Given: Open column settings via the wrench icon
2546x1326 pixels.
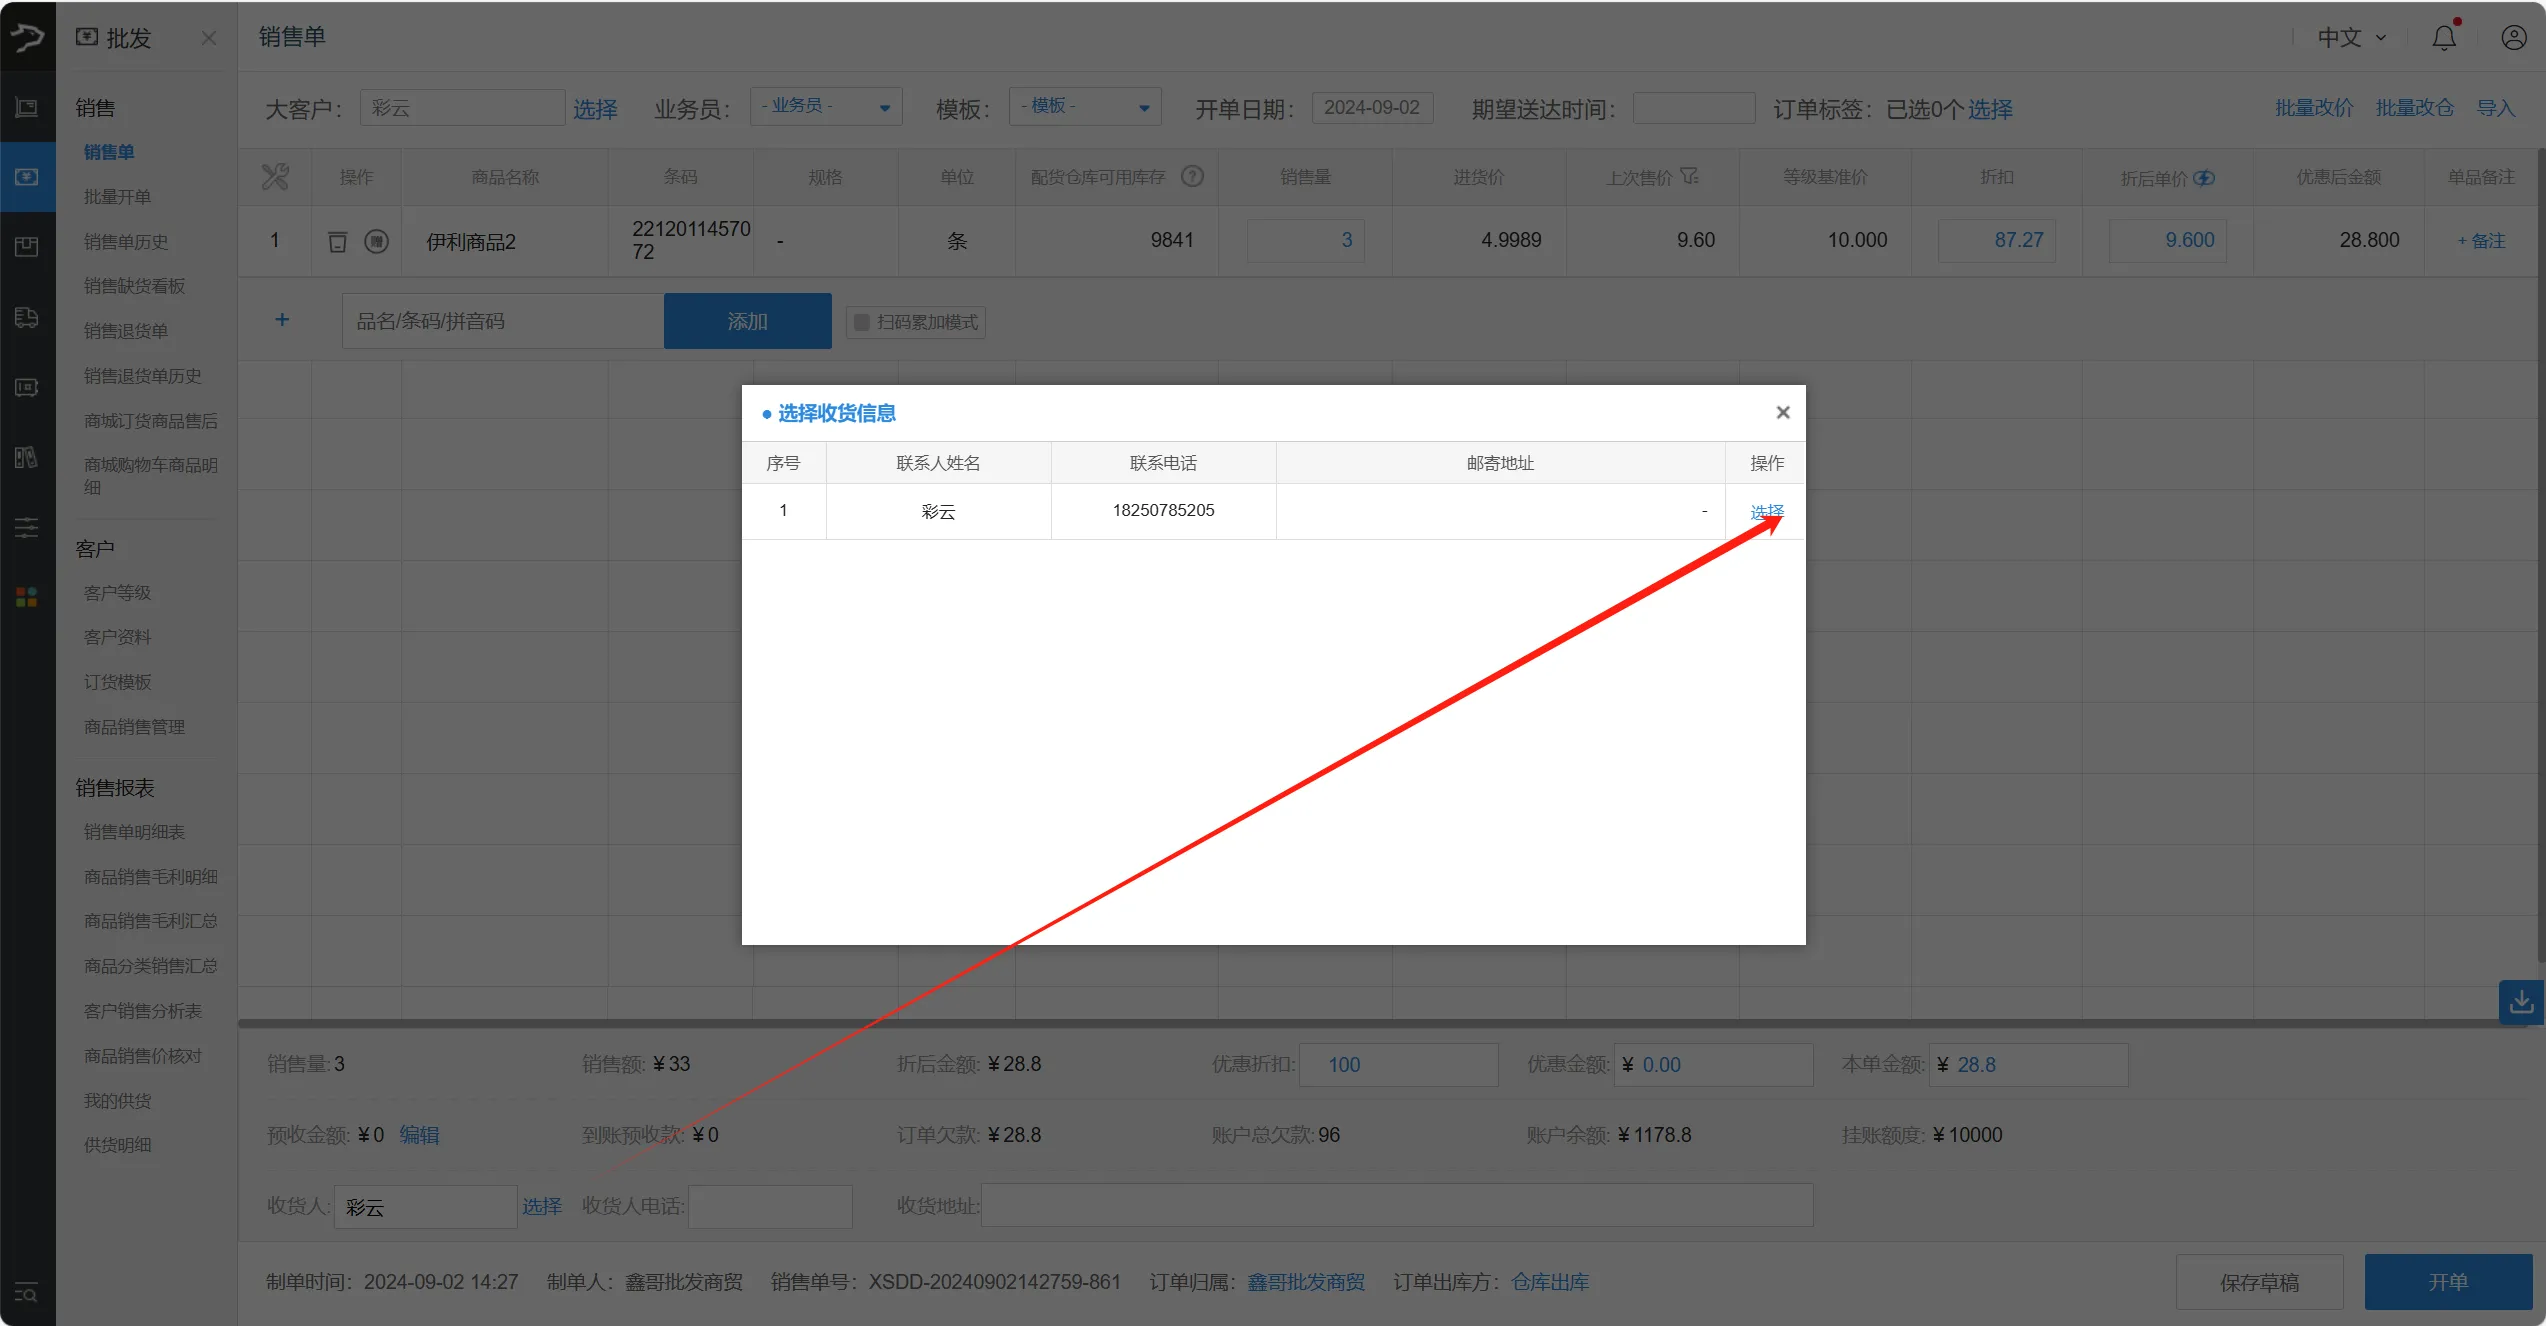Looking at the screenshot, I should click(275, 176).
